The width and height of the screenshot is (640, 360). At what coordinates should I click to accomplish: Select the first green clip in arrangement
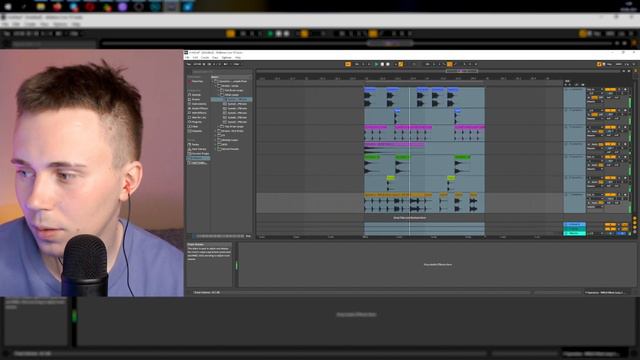tap(371, 157)
